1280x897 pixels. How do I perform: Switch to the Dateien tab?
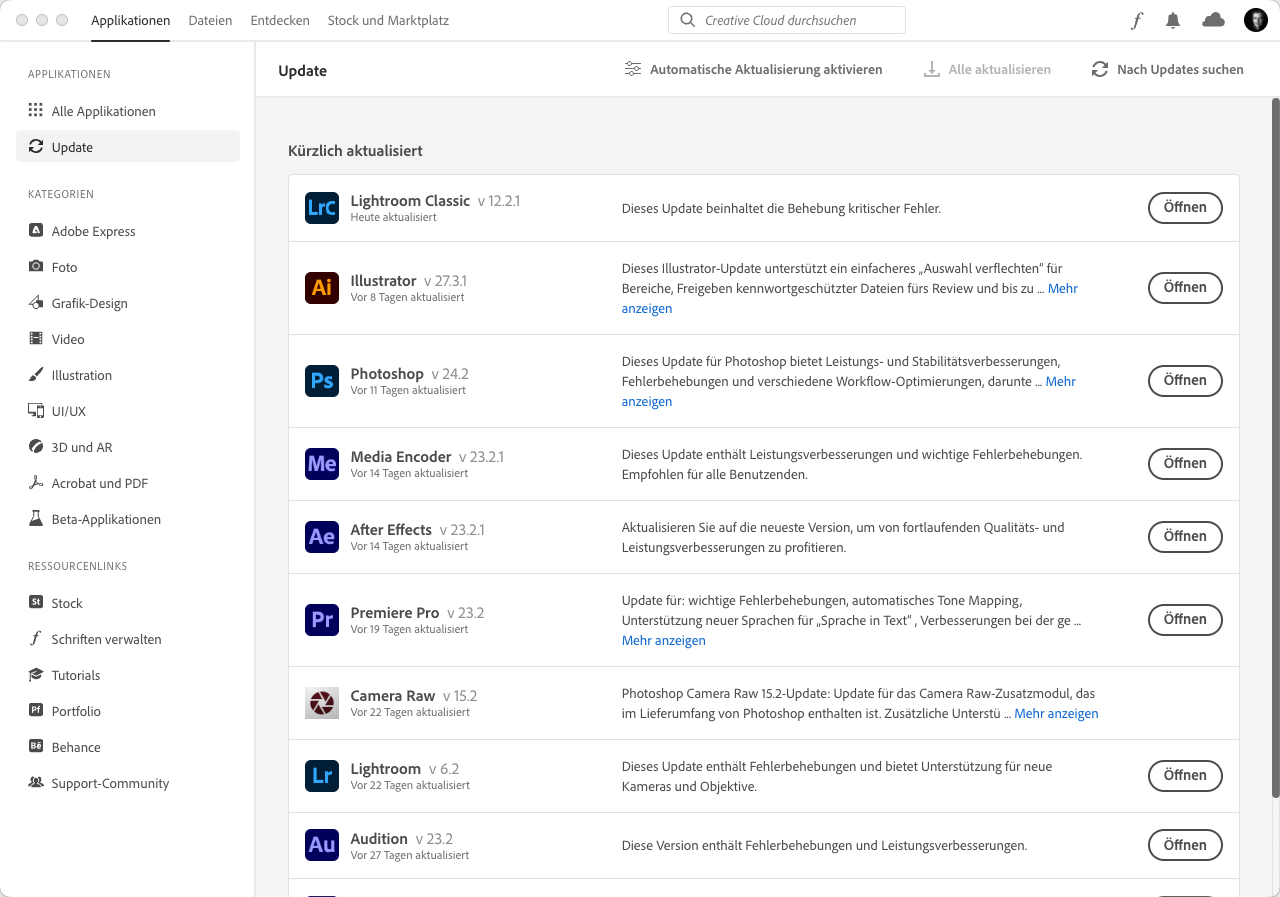coord(210,20)
